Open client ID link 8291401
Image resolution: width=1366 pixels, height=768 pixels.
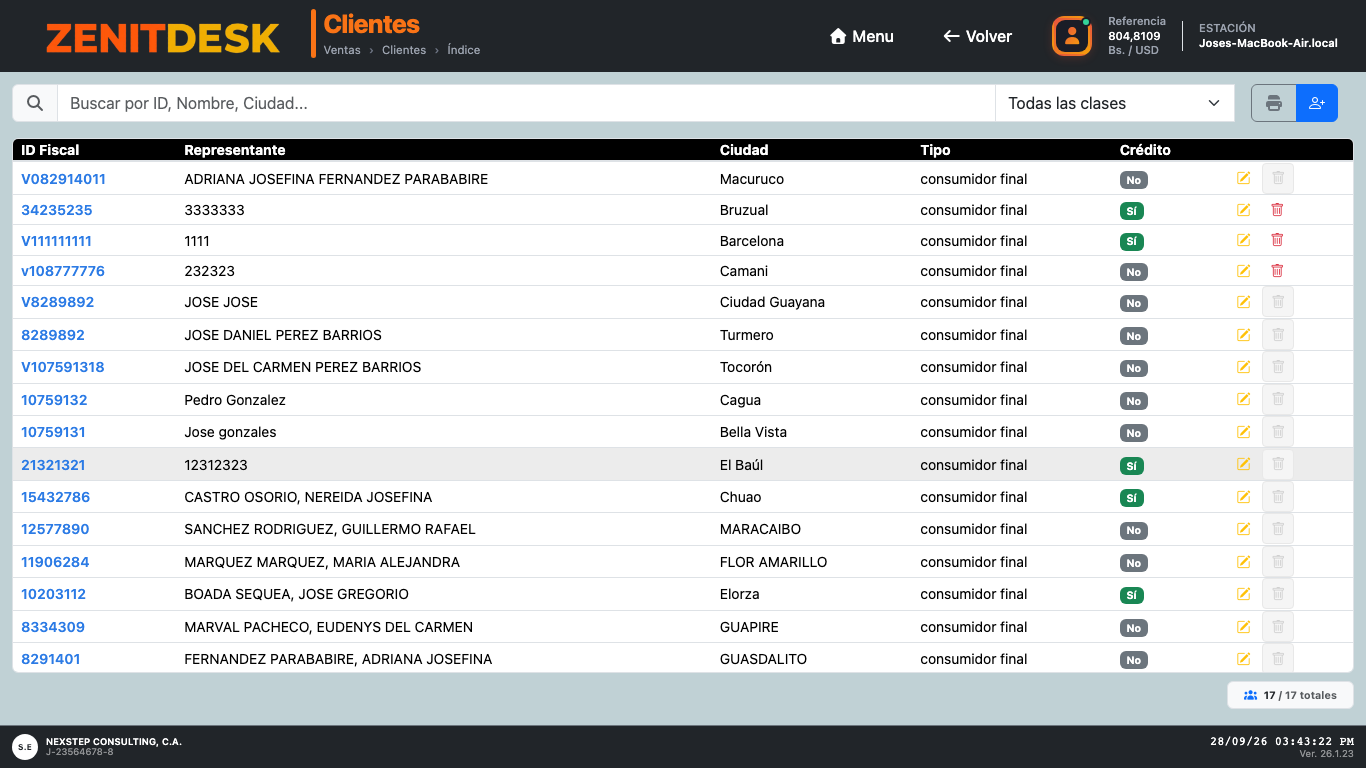click(51, 659)
